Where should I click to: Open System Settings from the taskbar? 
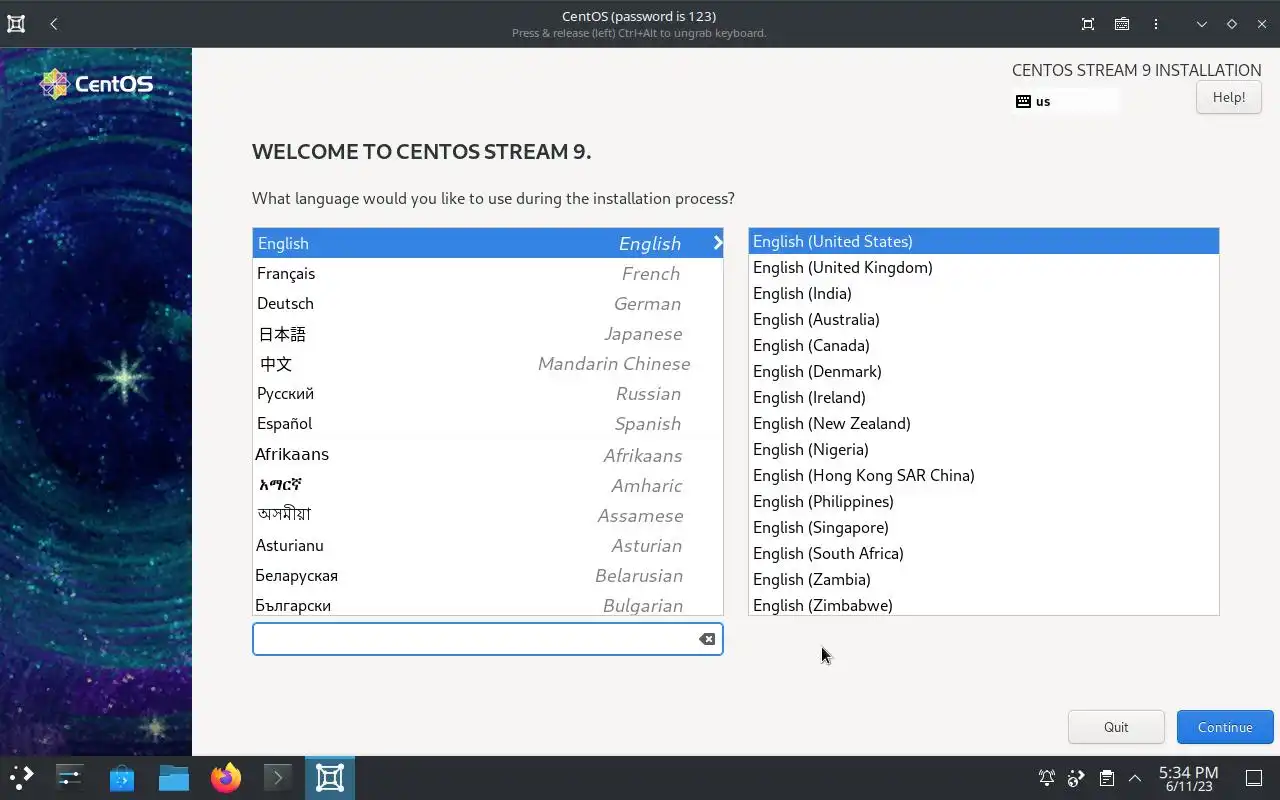(70, 777)
